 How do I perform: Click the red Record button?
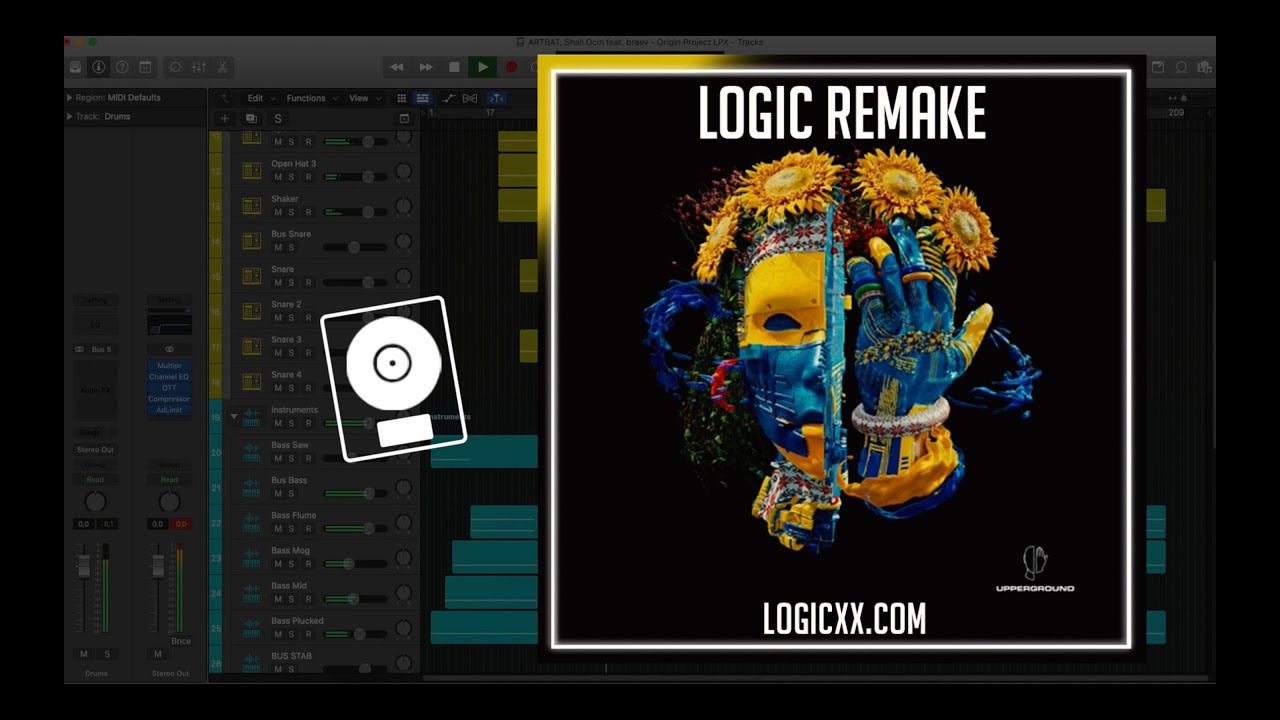511,67
